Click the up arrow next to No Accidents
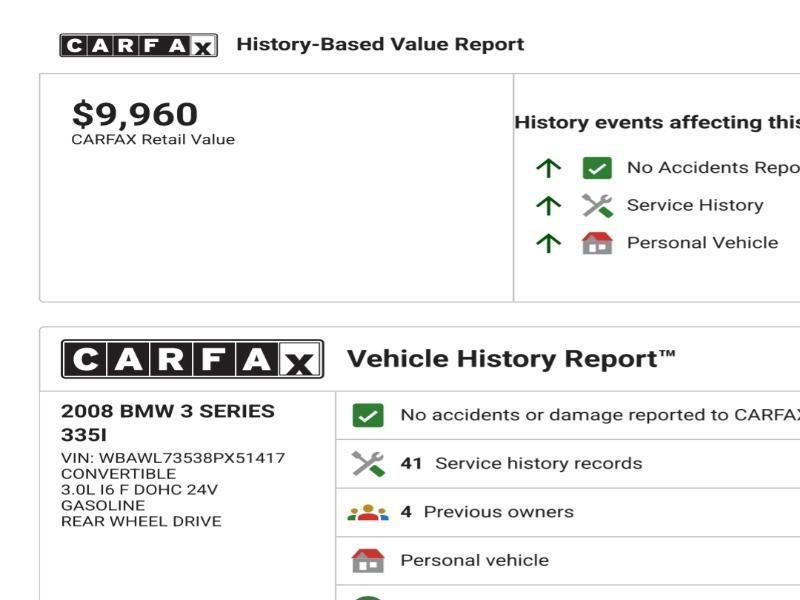 (x=548, y=168)
